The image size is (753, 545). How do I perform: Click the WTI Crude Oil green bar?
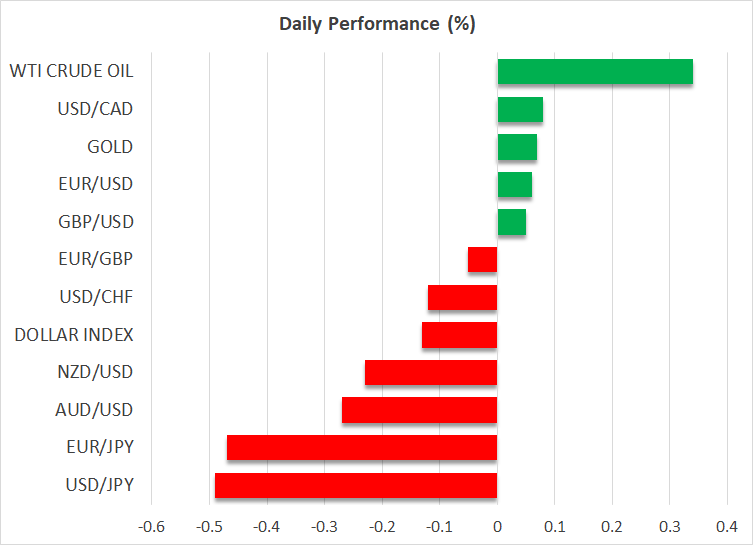click(x=595, y=72)
